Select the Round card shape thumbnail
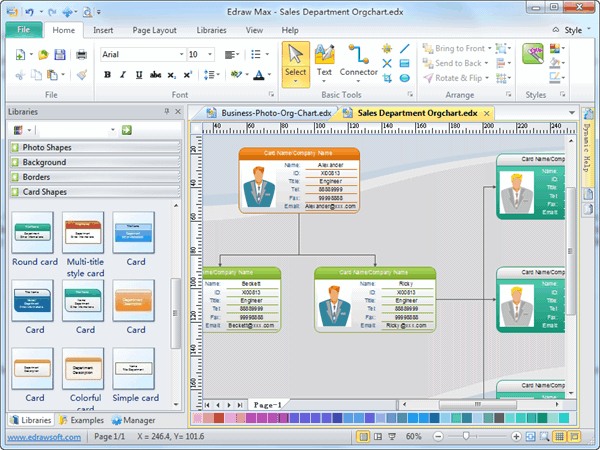 coord(33,233)
